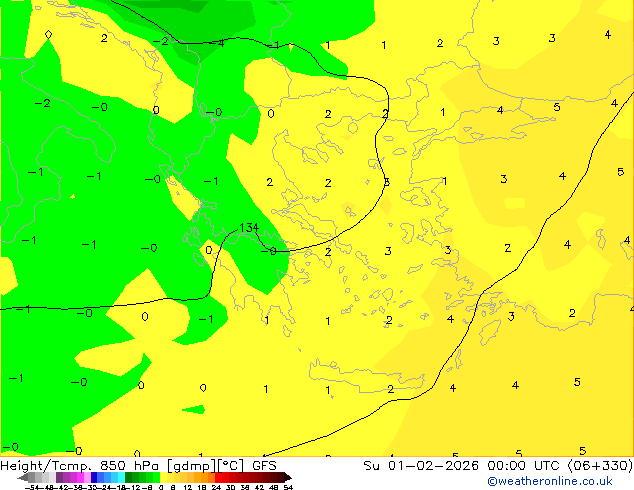Click the 24 label on the color scale

216,487
